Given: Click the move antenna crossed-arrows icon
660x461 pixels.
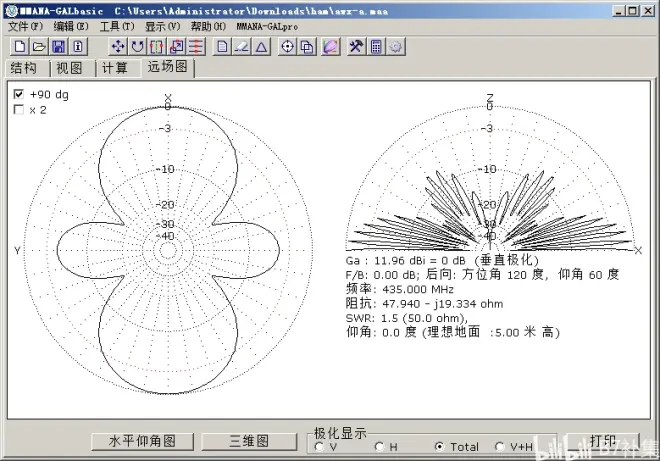Looking at the screenshot, I should coord(117,47).
